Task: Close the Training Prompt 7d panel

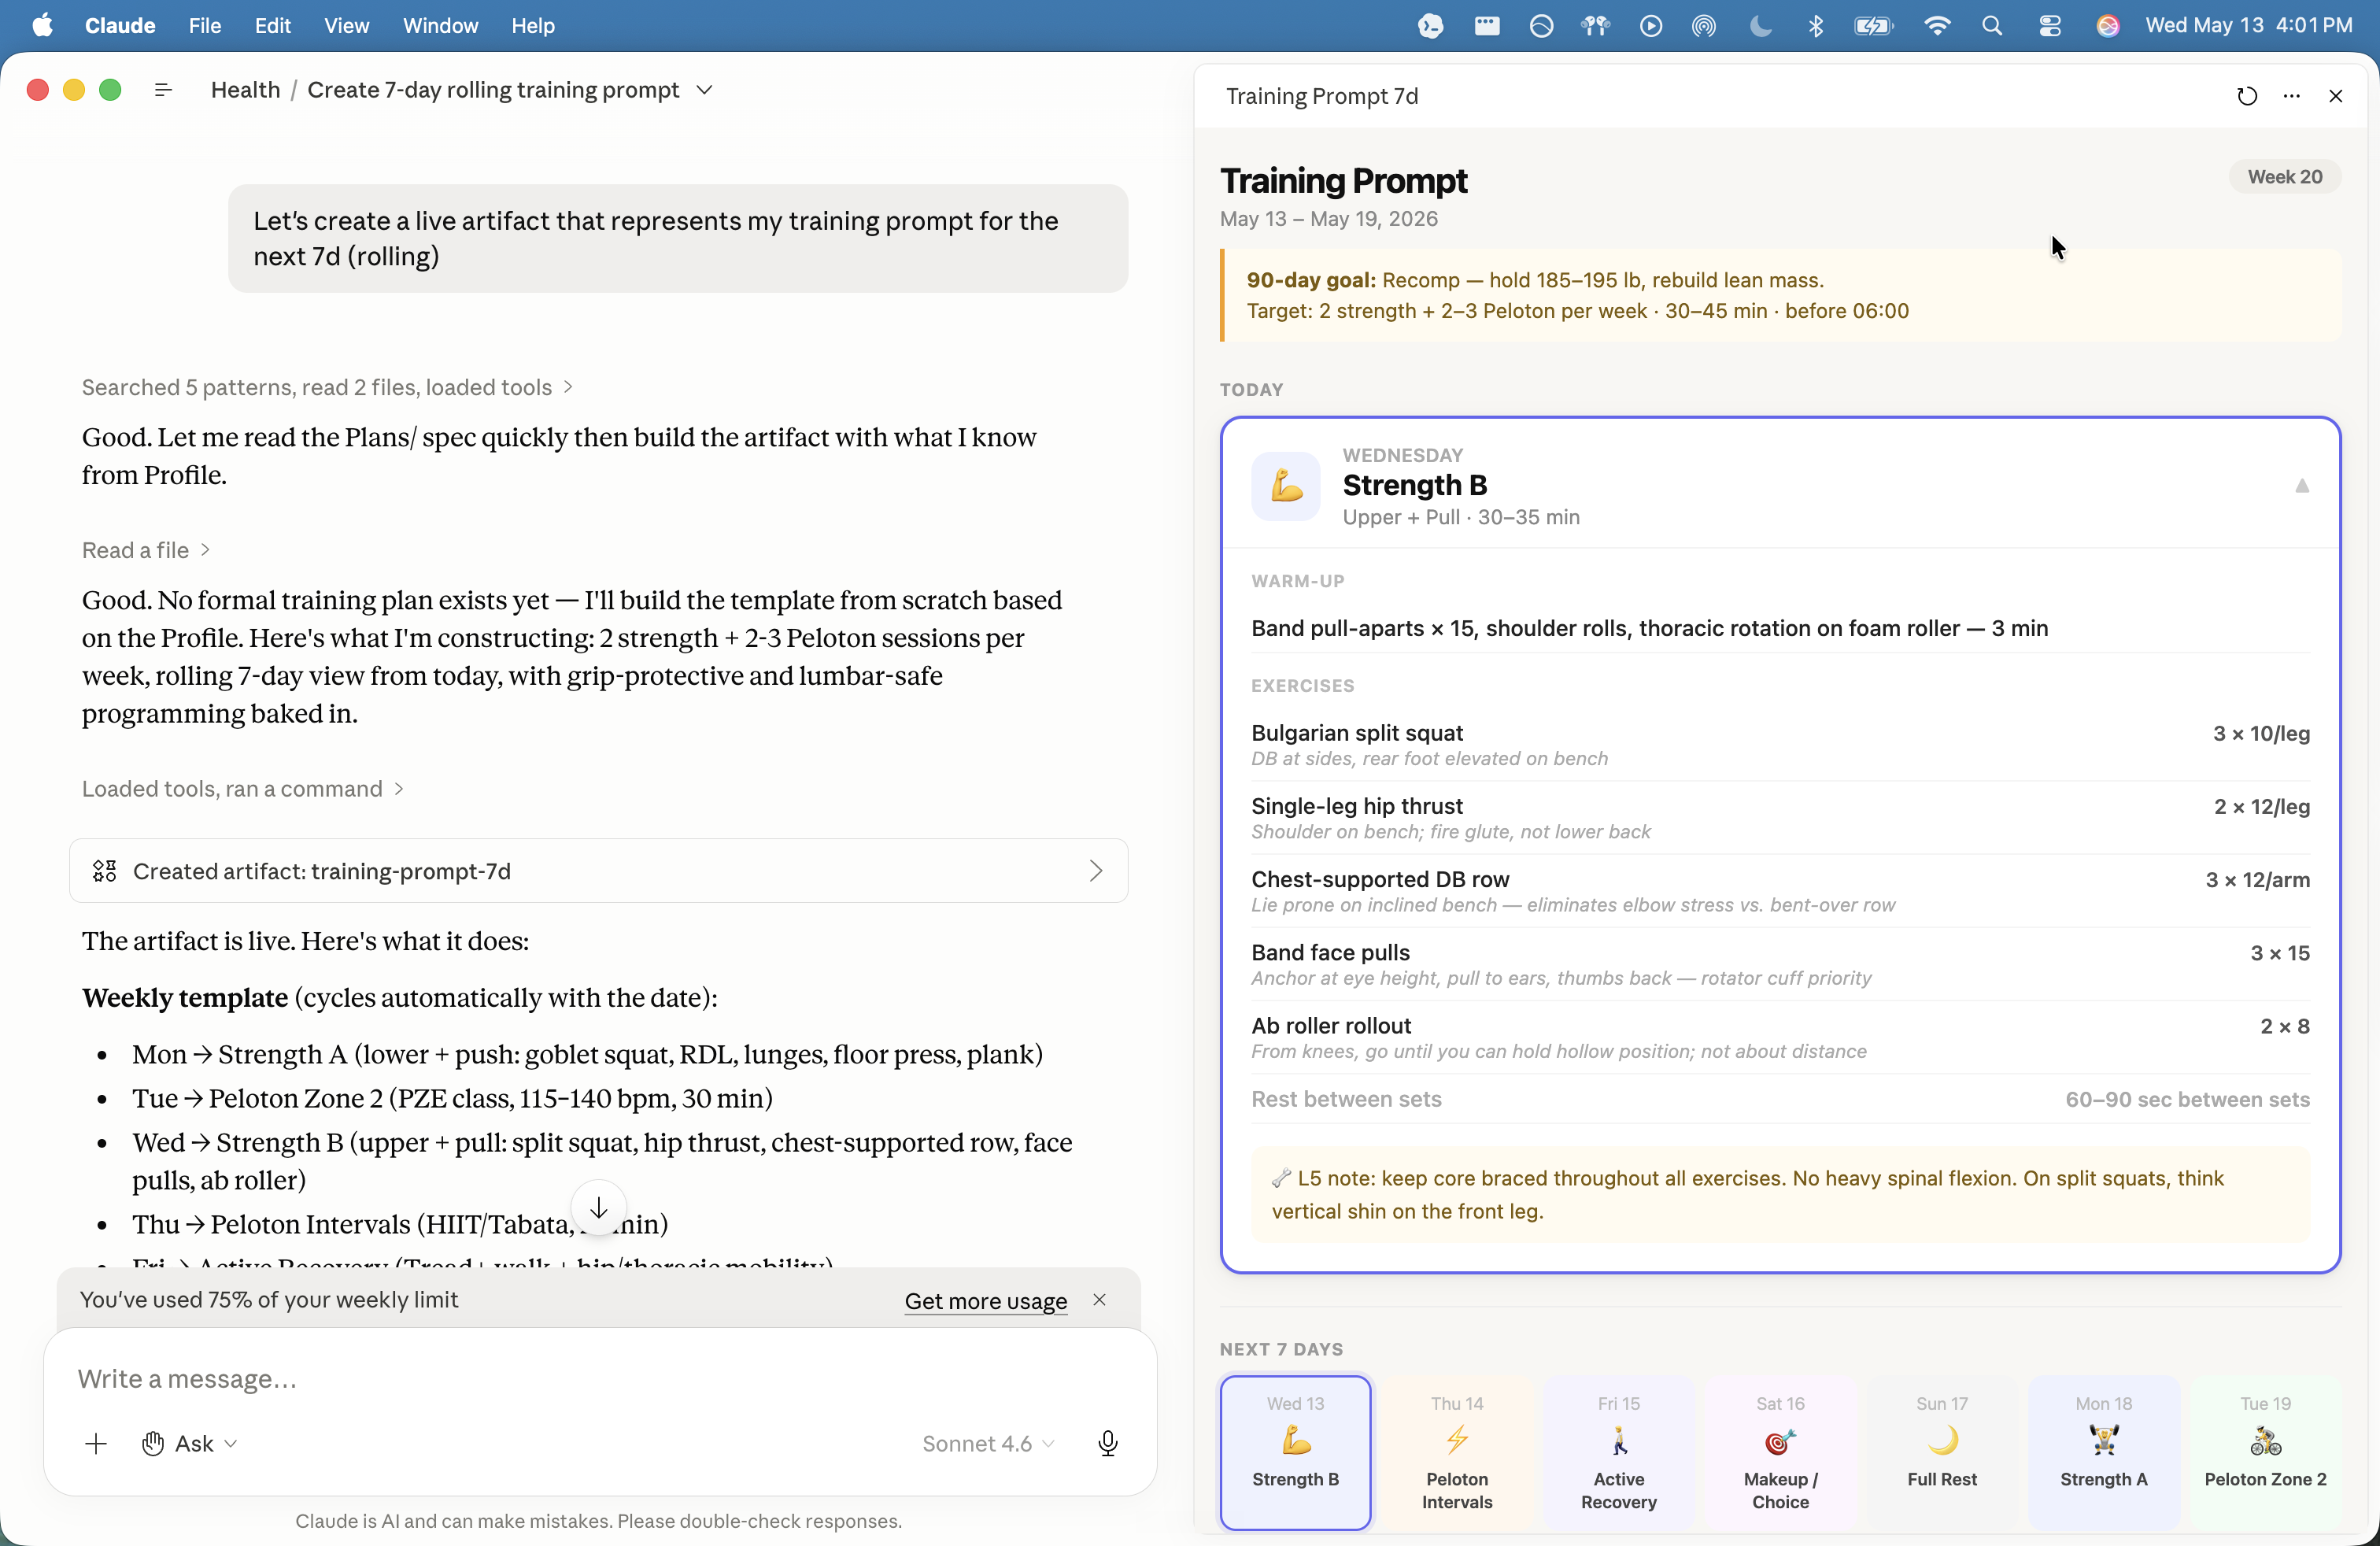Action: 2336,96
